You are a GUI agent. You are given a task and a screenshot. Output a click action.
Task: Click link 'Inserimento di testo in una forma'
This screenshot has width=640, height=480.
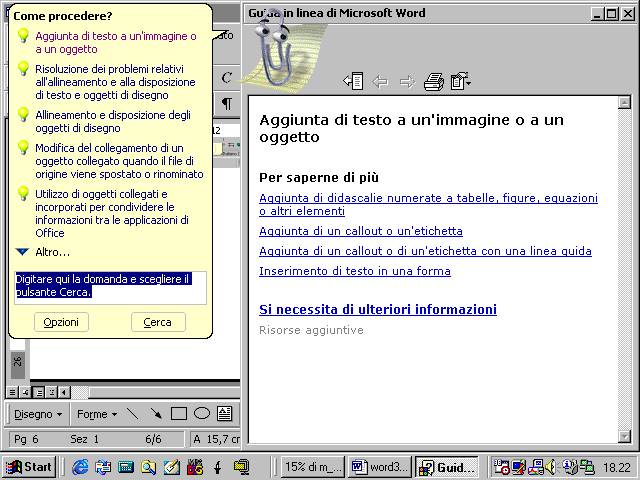[x=355, y=271]
